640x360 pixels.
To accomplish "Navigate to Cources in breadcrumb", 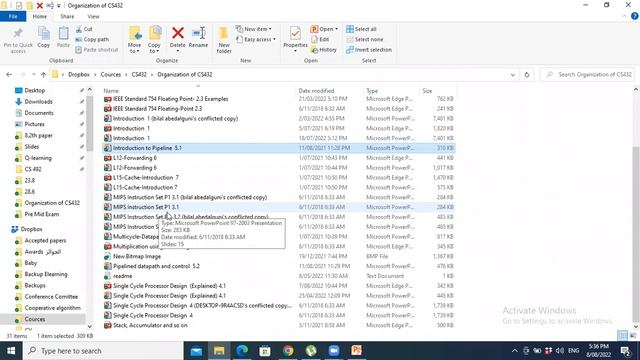I will [x=111, y=75].
